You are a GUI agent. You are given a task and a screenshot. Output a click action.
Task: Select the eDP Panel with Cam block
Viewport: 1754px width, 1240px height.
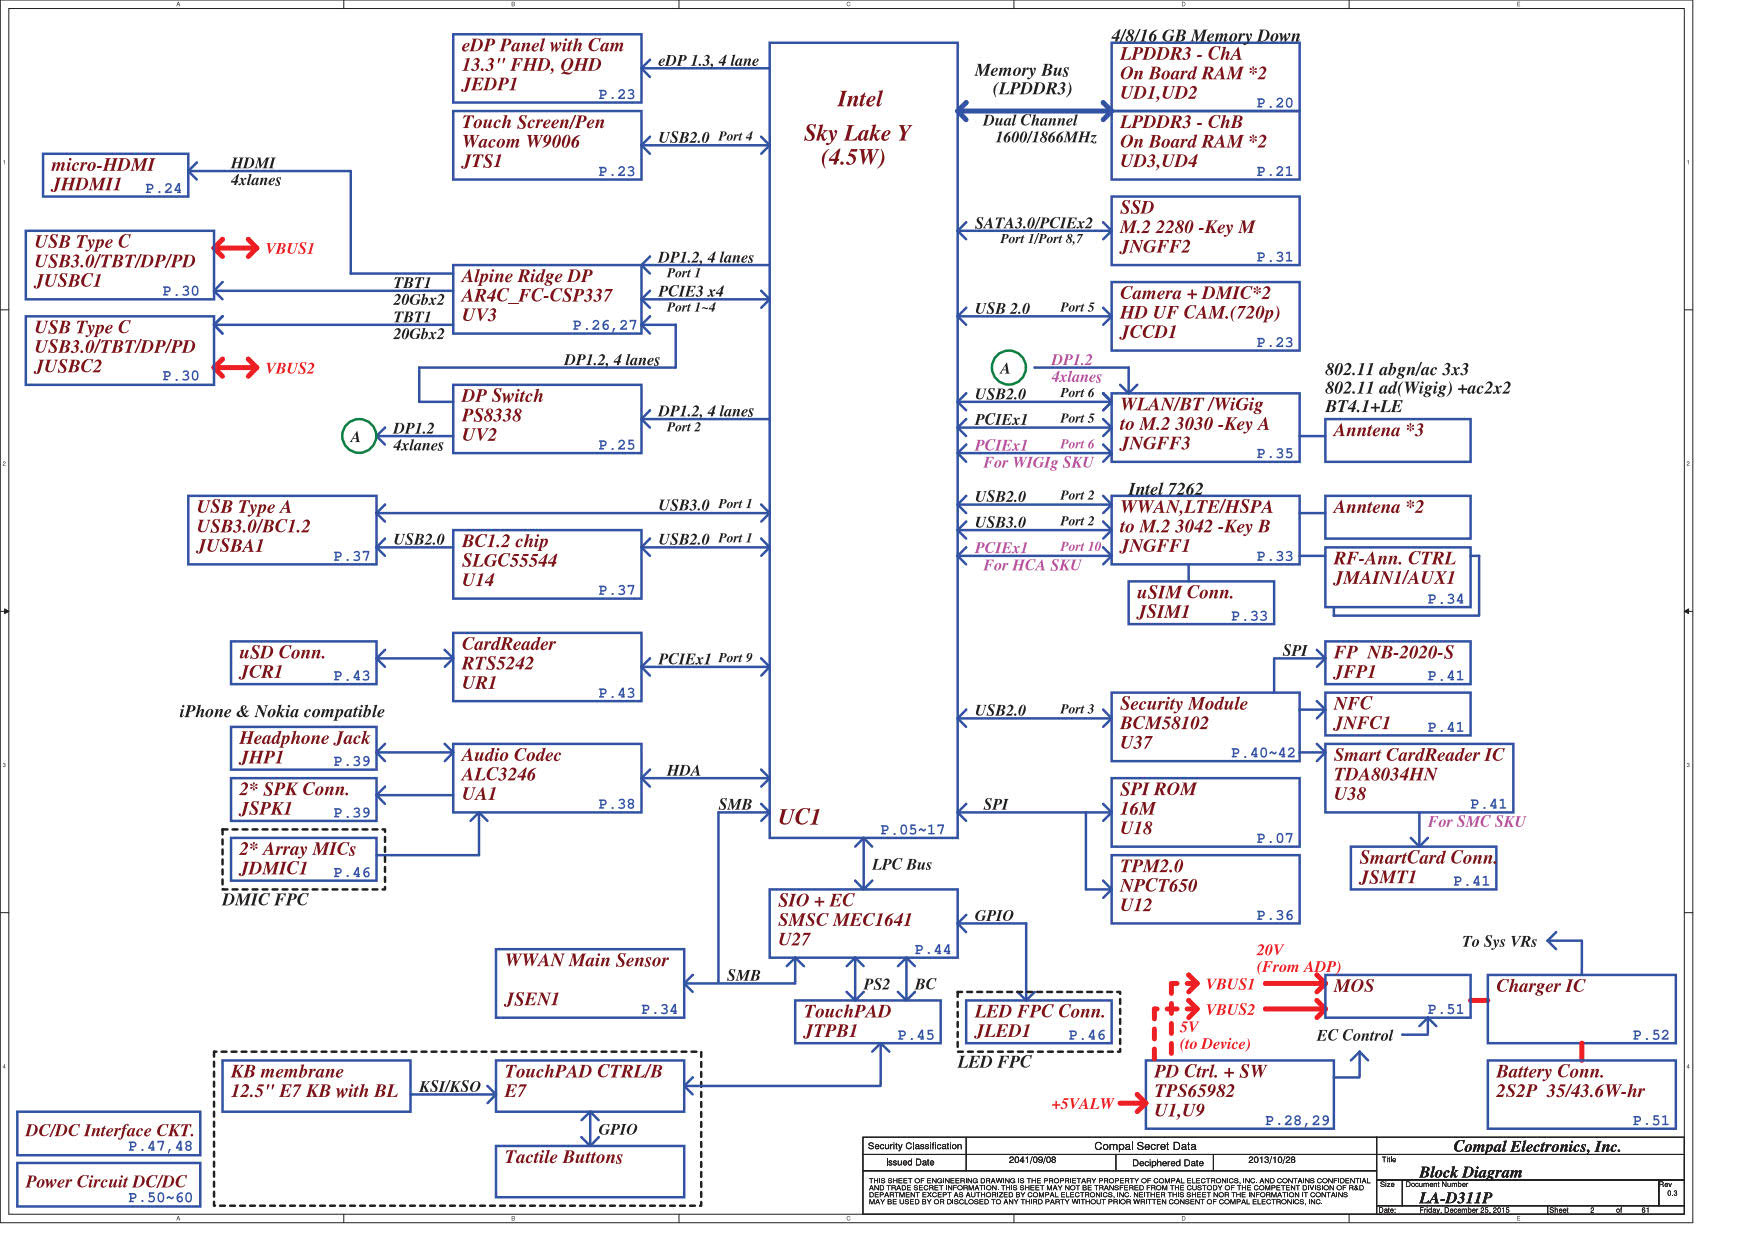pos(547,68)
